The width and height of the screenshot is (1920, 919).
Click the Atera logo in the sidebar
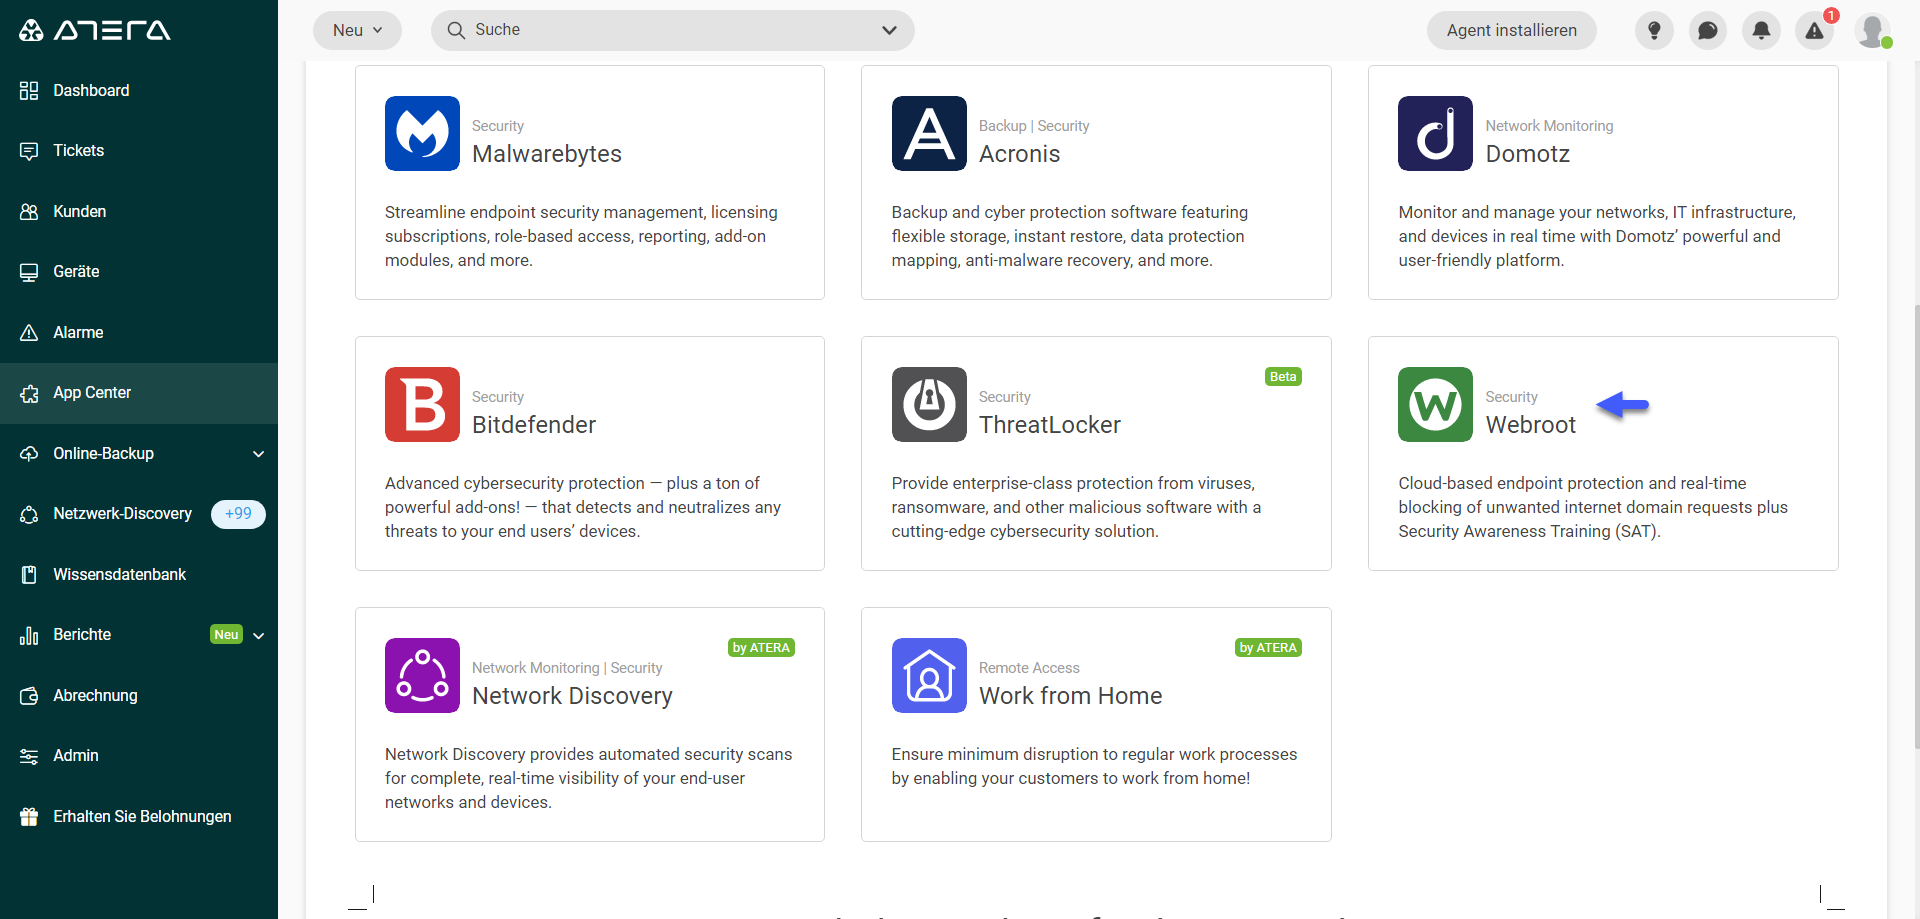tap(95, 30)
